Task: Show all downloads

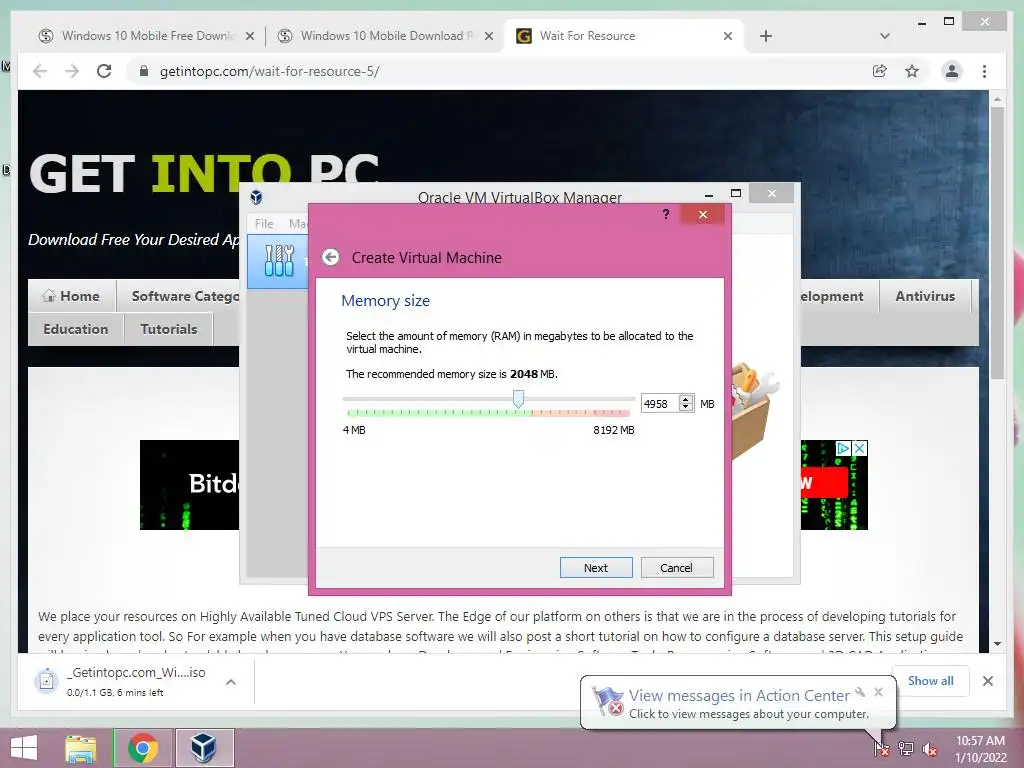Action: (930, 680)
